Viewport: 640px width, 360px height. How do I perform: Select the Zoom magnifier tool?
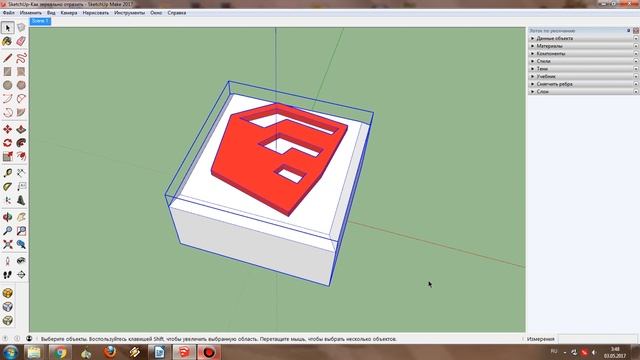[7, 231]
